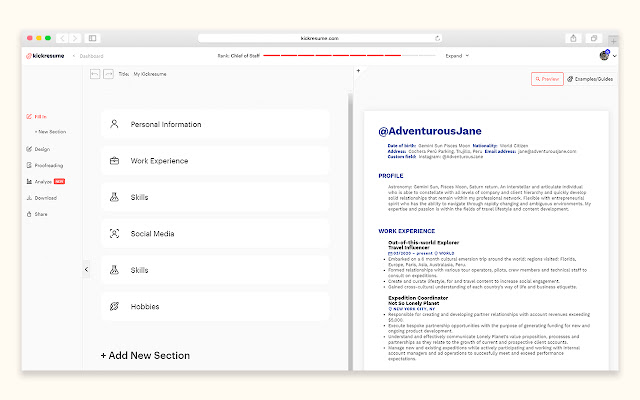Open Download in the sidebar
This screenshot has width=640, height=400.
[x=41, y=198]
